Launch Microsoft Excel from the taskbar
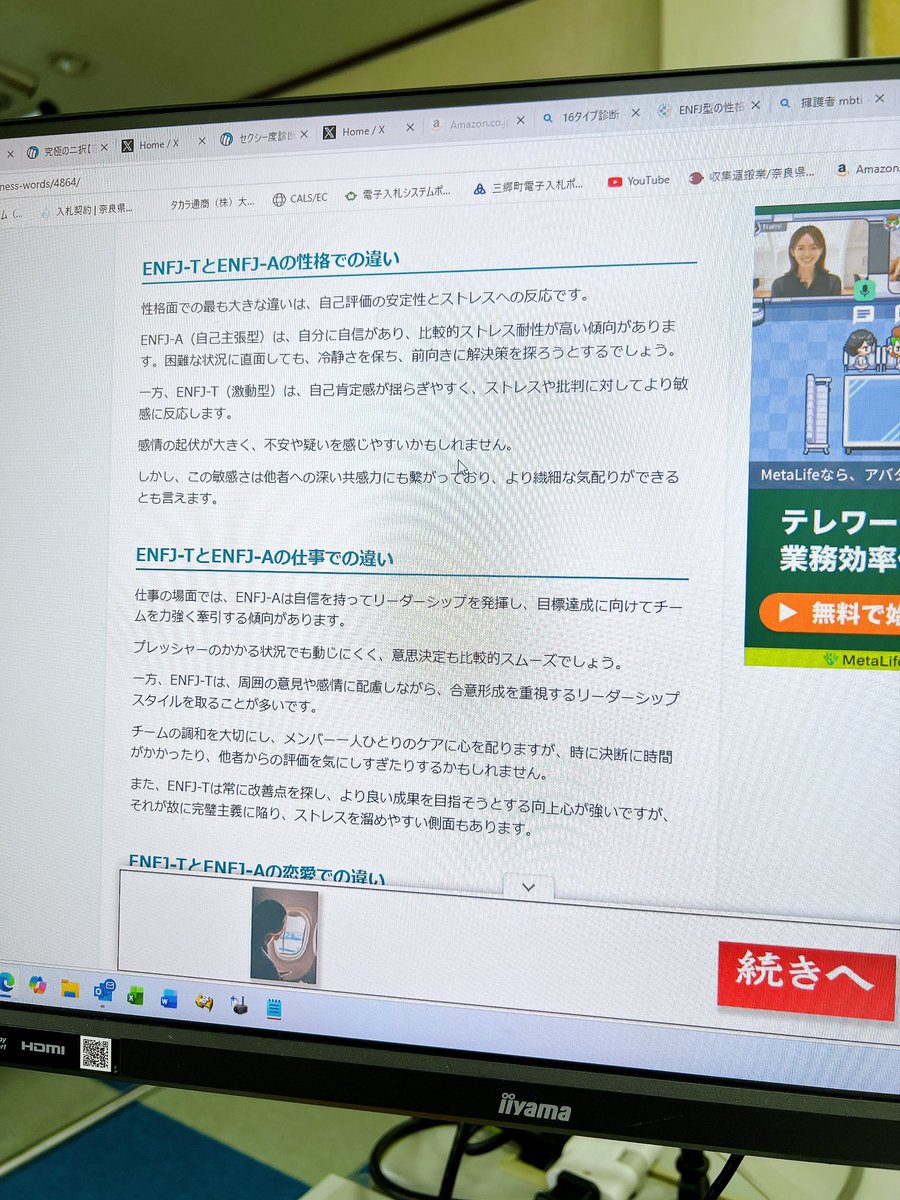Screen dimensions: 900x1200 tap(133, 996)
